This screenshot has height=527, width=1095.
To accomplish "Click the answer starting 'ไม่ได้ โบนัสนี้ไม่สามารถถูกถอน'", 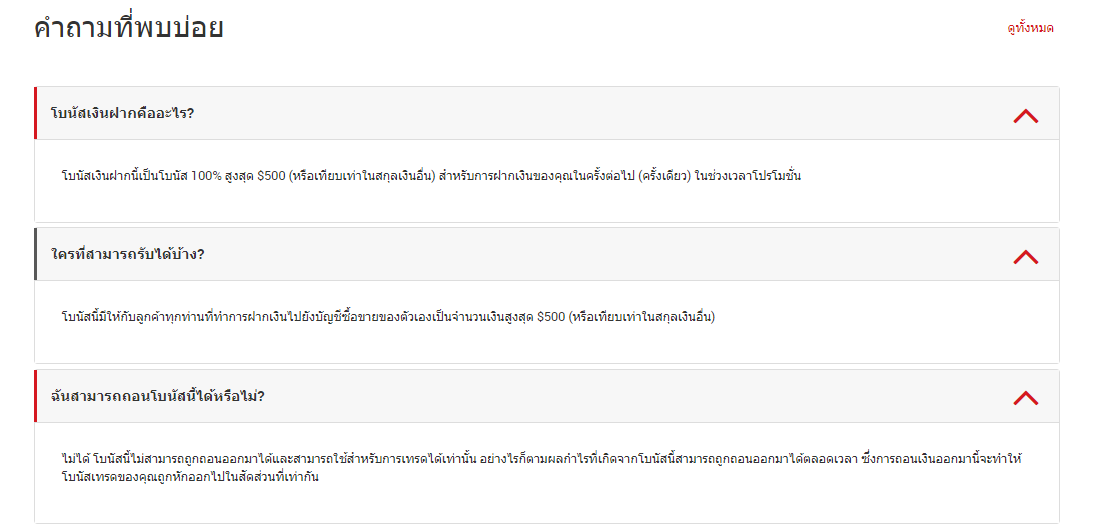I will pyautogui.click(x=540, y=459).
